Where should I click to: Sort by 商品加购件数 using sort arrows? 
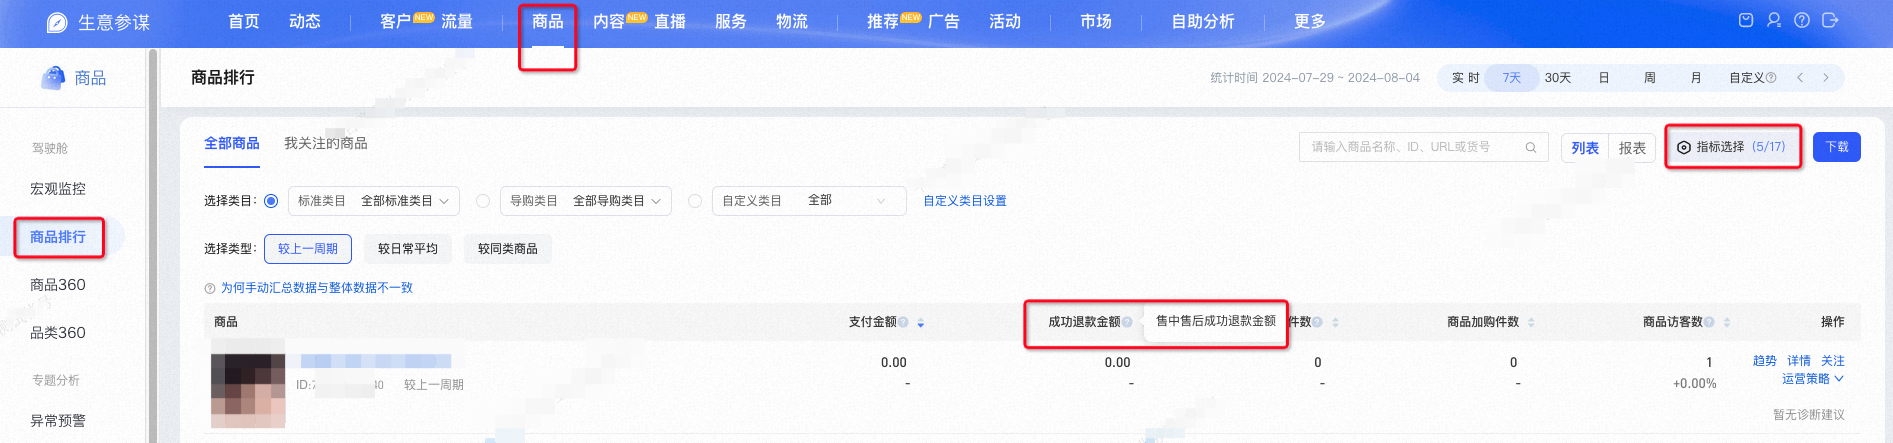coord(1531,322)
